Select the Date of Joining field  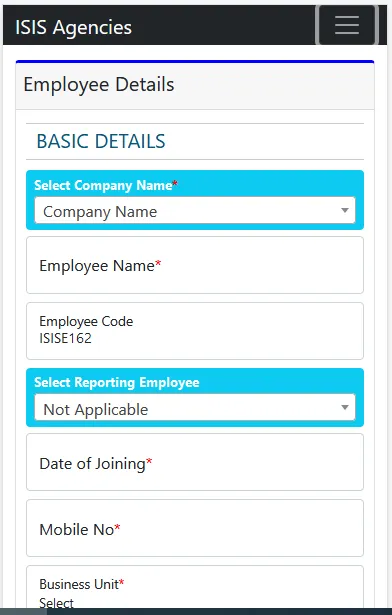(x=195, y=462)
